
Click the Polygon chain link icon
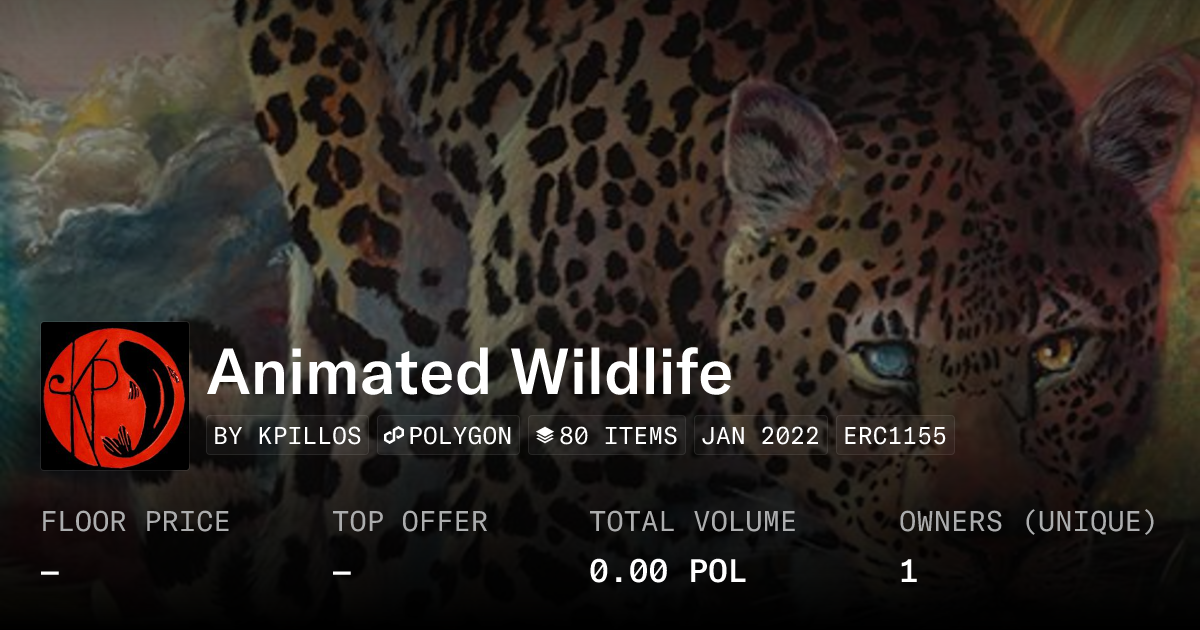393,436
